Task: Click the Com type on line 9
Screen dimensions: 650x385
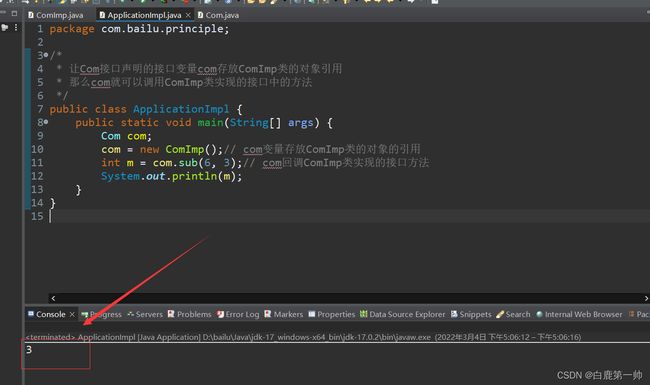Action: click(111, 136)
